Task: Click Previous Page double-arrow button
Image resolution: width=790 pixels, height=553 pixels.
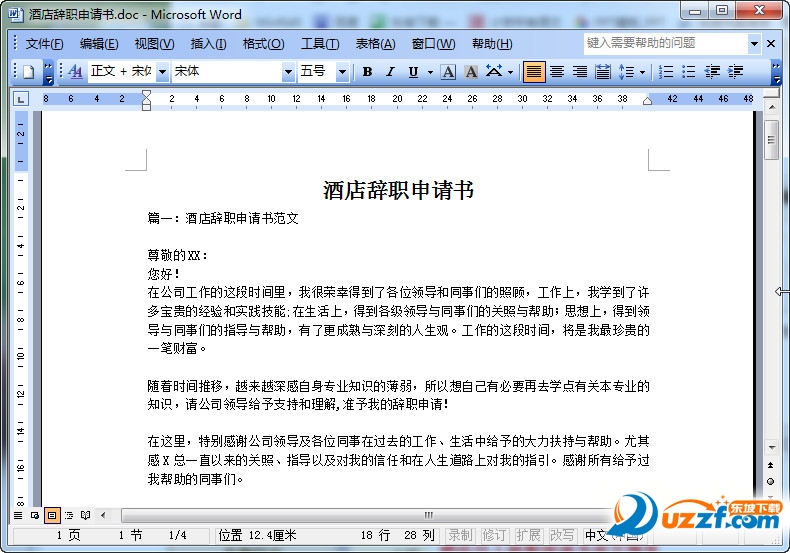Action: pos(770,465)
